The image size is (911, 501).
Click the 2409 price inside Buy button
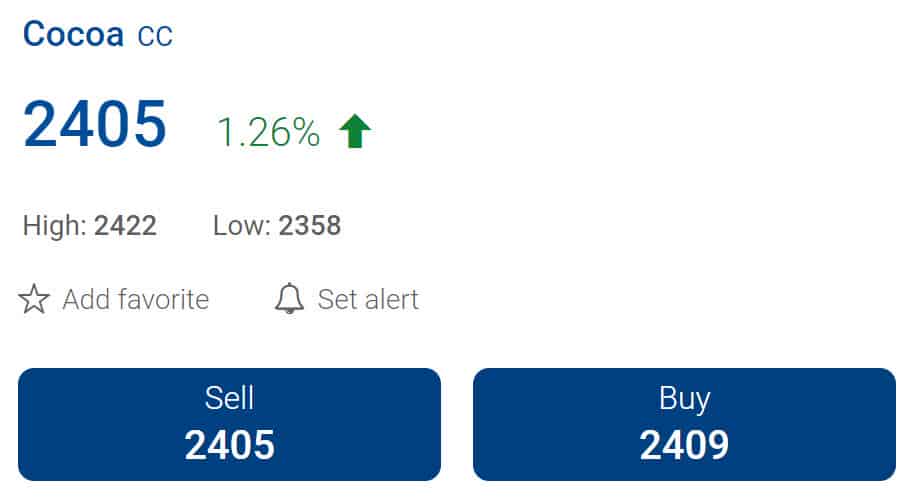click(x=684, y=445)
